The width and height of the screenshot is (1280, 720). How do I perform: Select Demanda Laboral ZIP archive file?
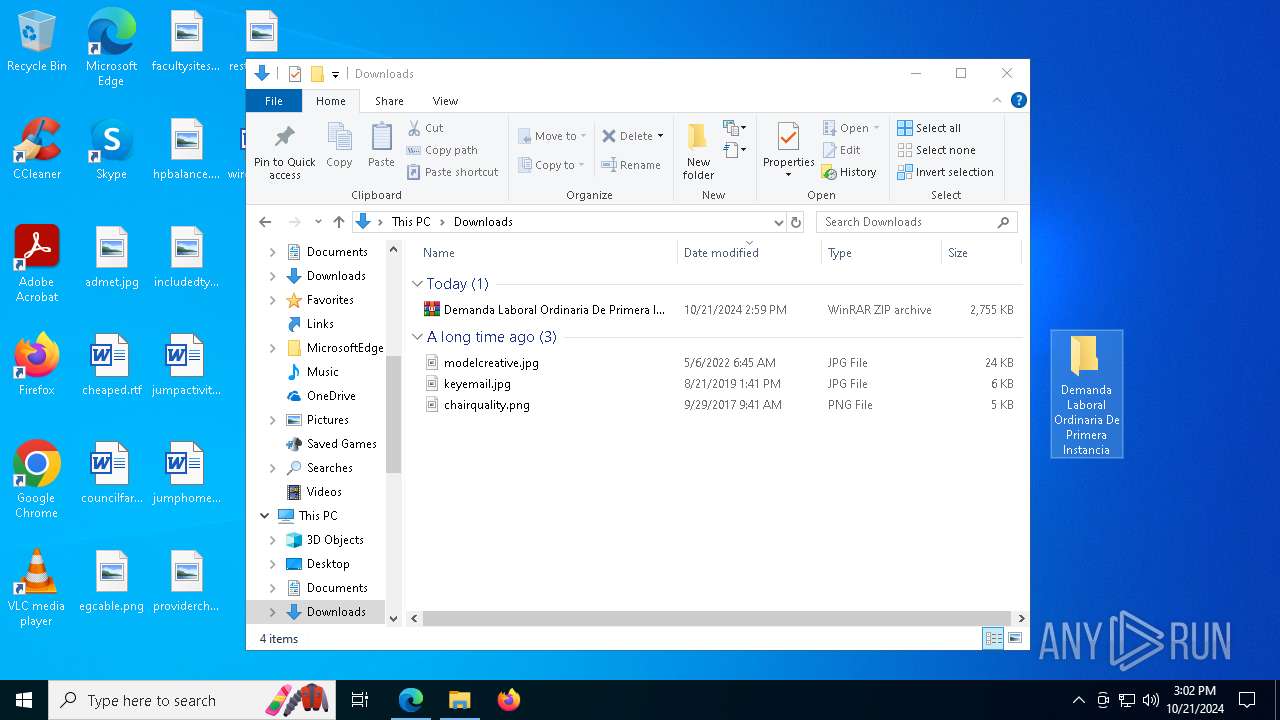click(718, 310)
